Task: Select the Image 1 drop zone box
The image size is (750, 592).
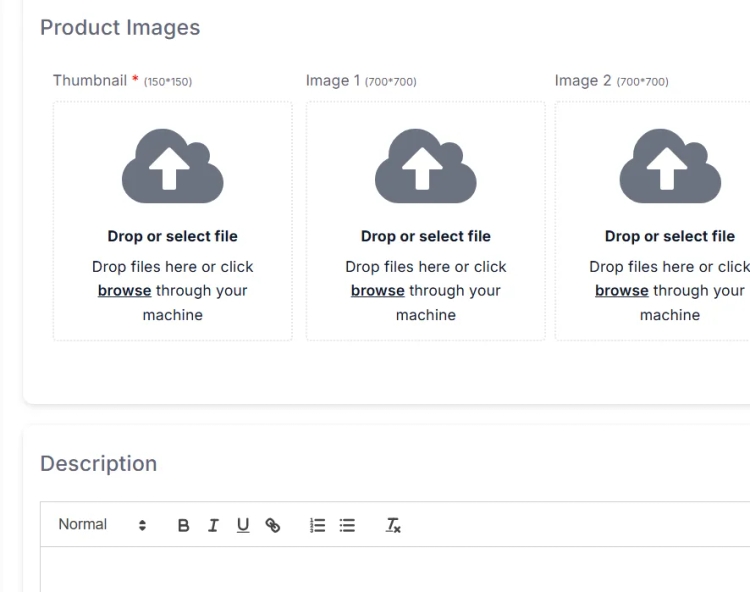Action: point(425,220)
